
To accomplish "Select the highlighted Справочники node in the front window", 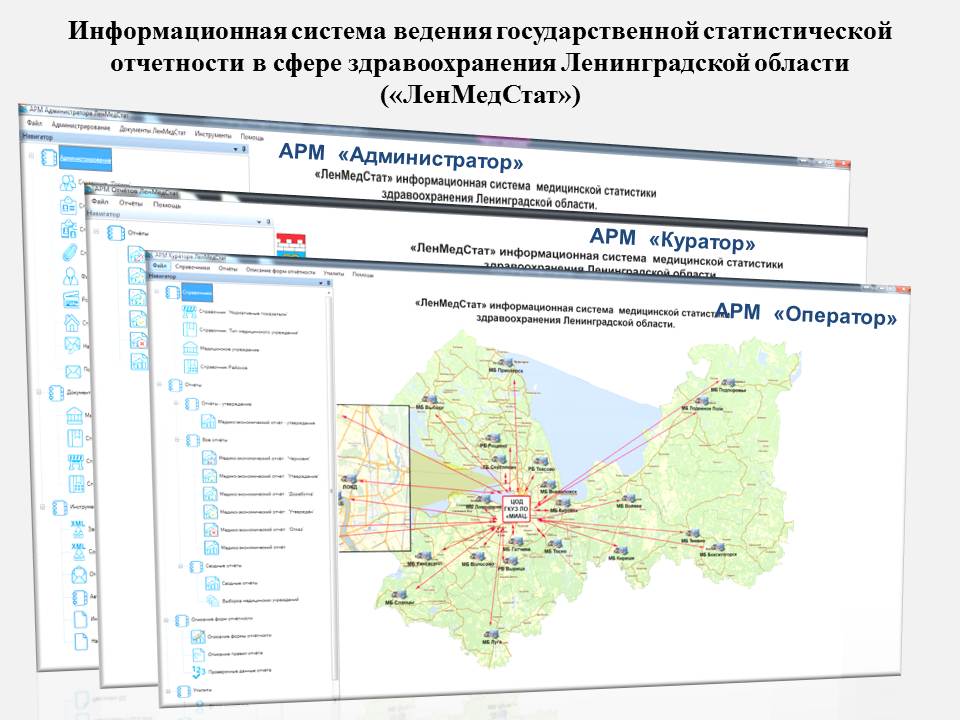I will click(197, 293).
